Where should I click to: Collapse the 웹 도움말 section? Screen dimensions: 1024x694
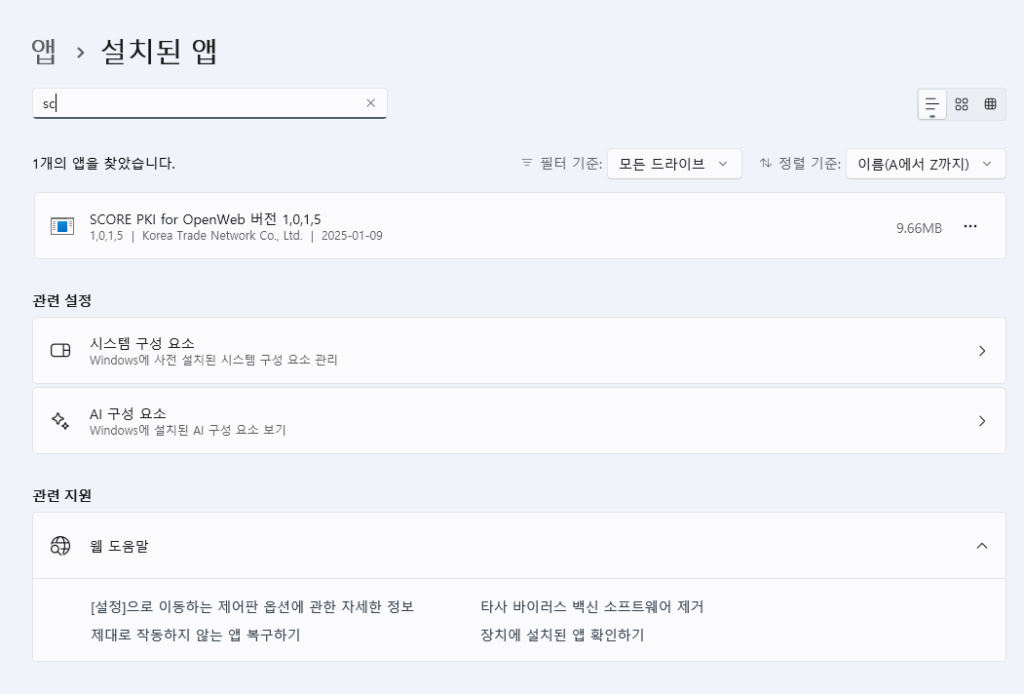tap(982, 546)
